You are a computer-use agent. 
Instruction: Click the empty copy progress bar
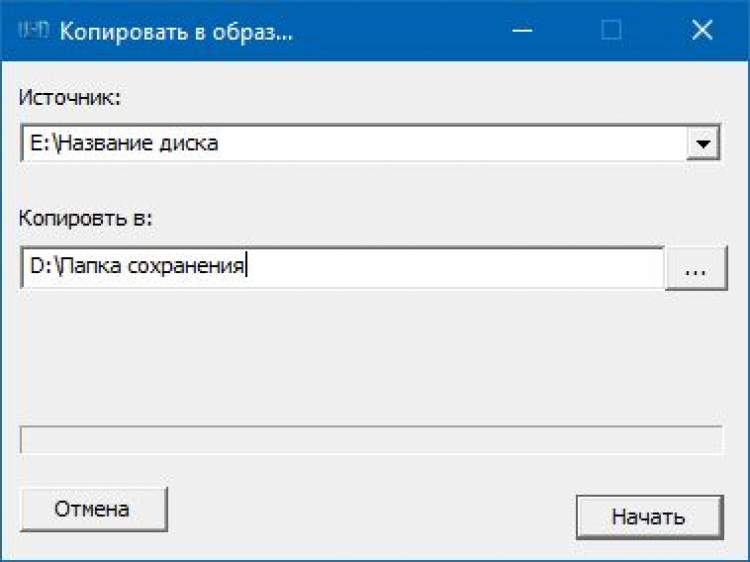371,440
